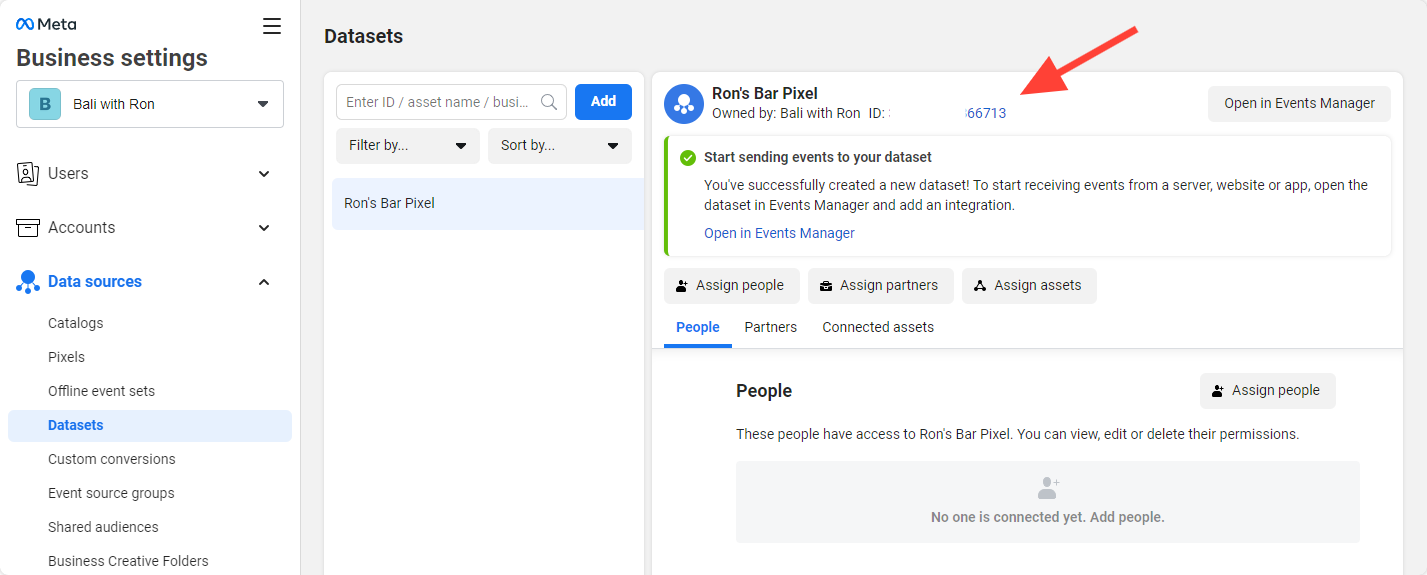Click the add-person icon in empty People box
1427x575 pixels.
pos(1048,488)
